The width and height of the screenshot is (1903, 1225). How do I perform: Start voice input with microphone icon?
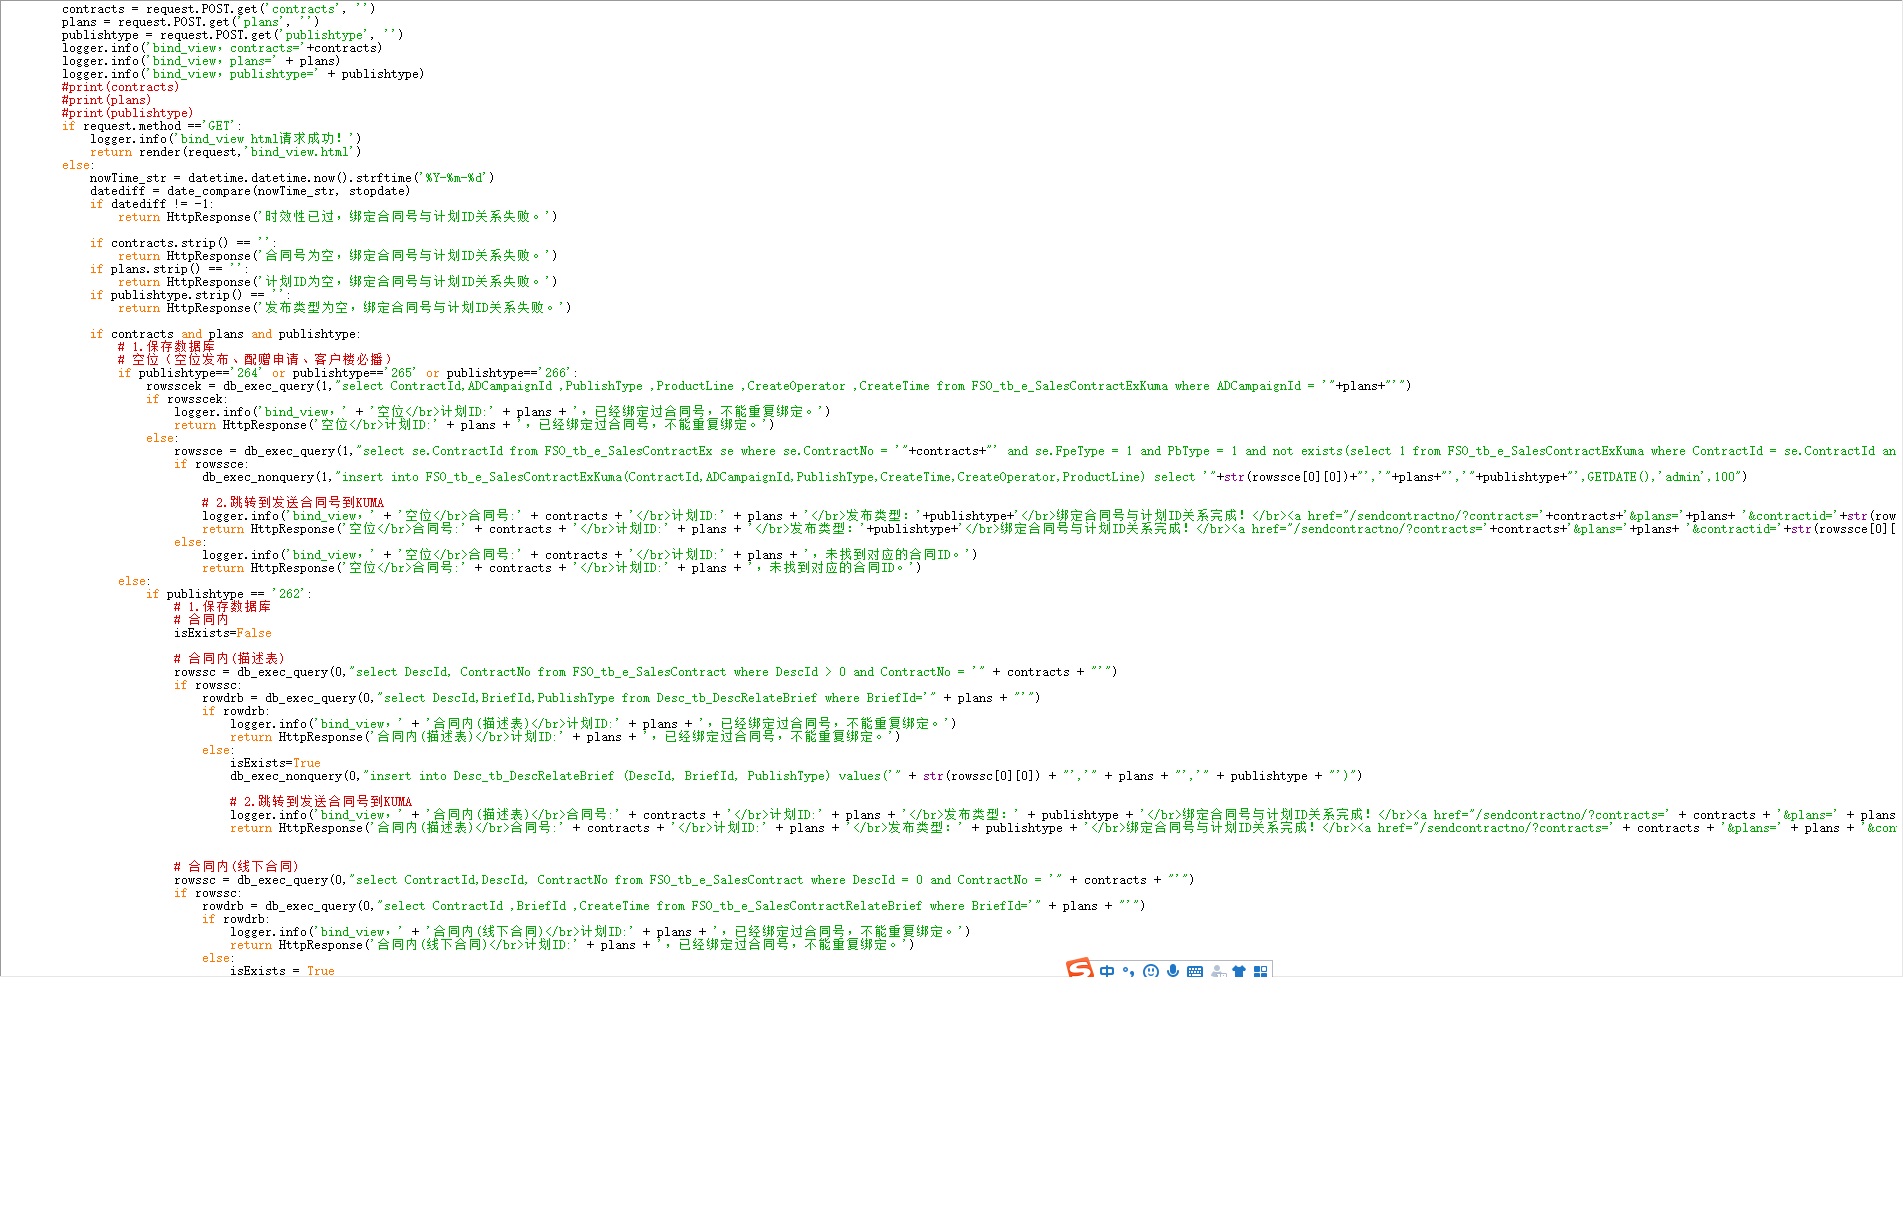(1173, 971)
